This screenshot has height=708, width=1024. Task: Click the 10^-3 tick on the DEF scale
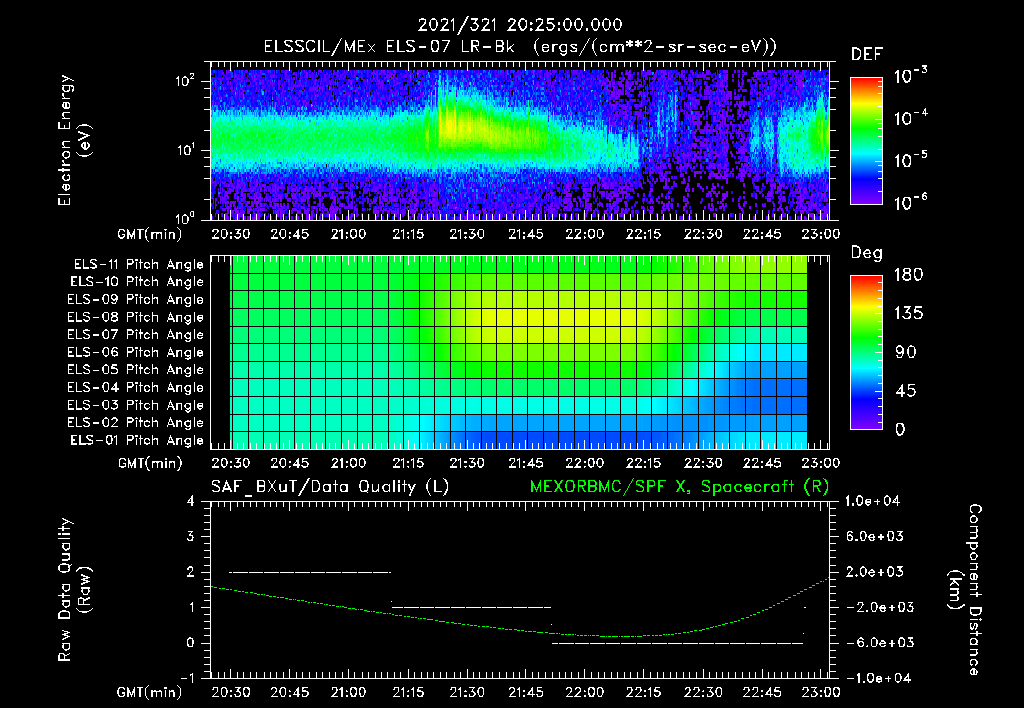[x=910, y=76]
